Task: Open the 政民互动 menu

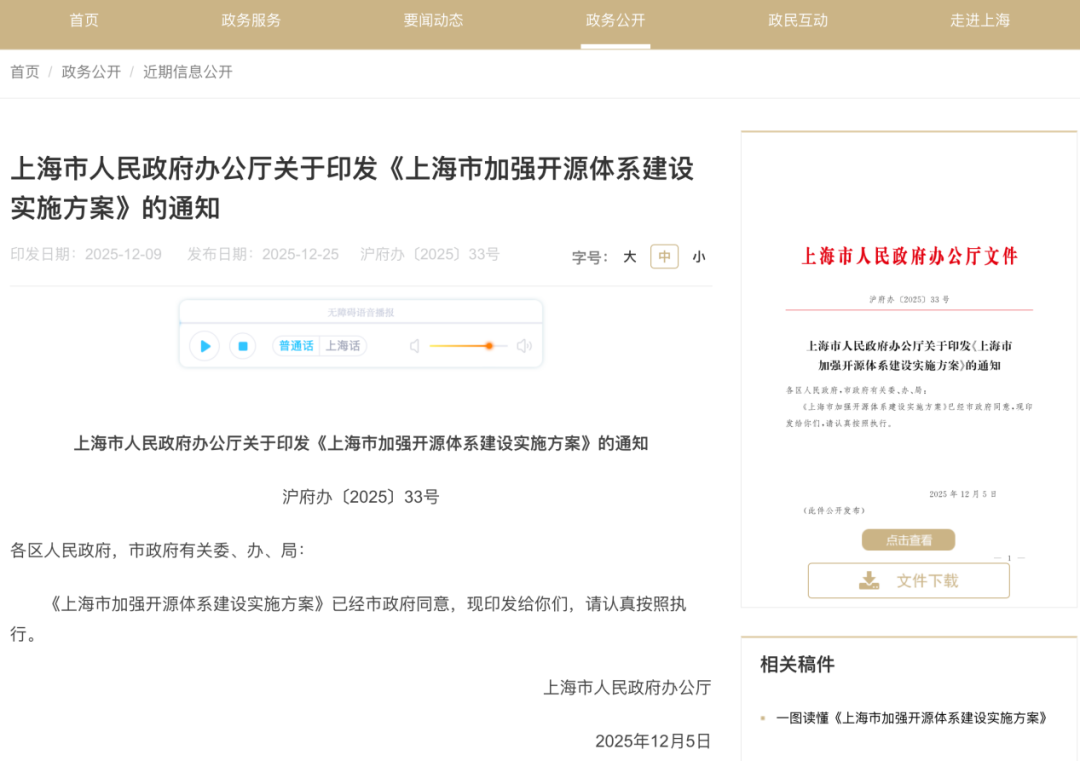Action: click(x=798, y=20)
